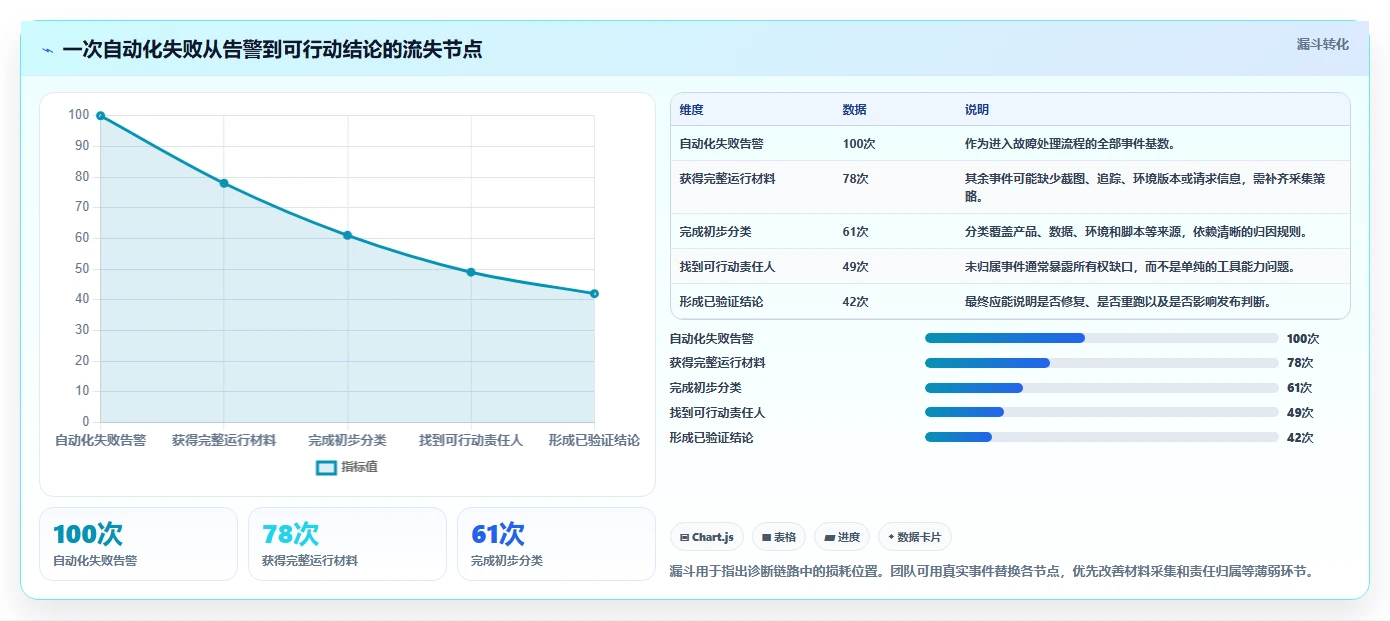Toggle the 指标值 legend swatch
The image size is (1390, 621).
[x=326, y=467]
